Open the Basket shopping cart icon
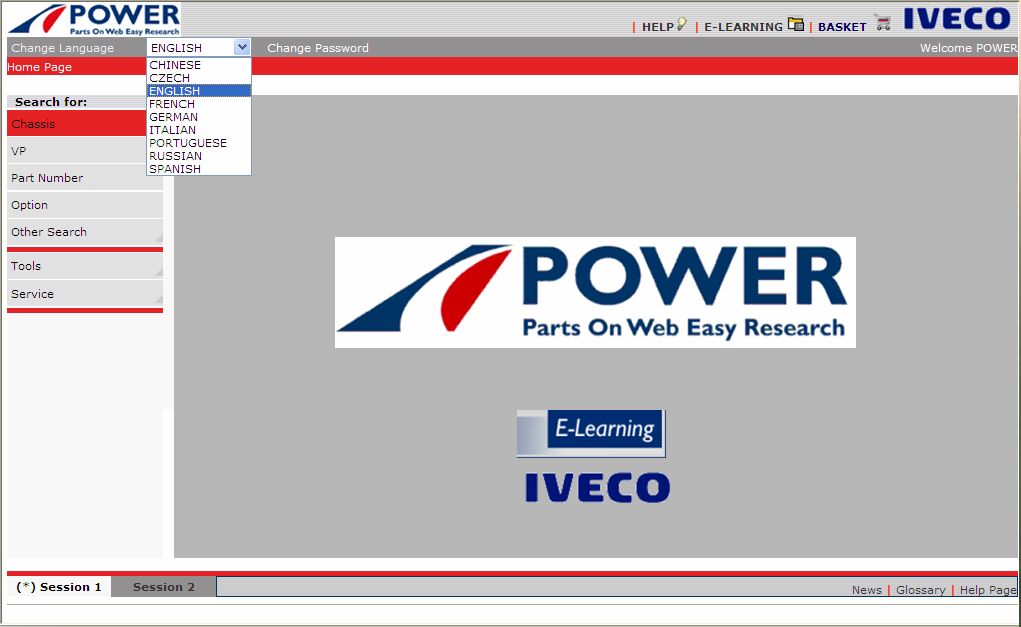This screenshot has width=1021, height=627. click(883, 23)
